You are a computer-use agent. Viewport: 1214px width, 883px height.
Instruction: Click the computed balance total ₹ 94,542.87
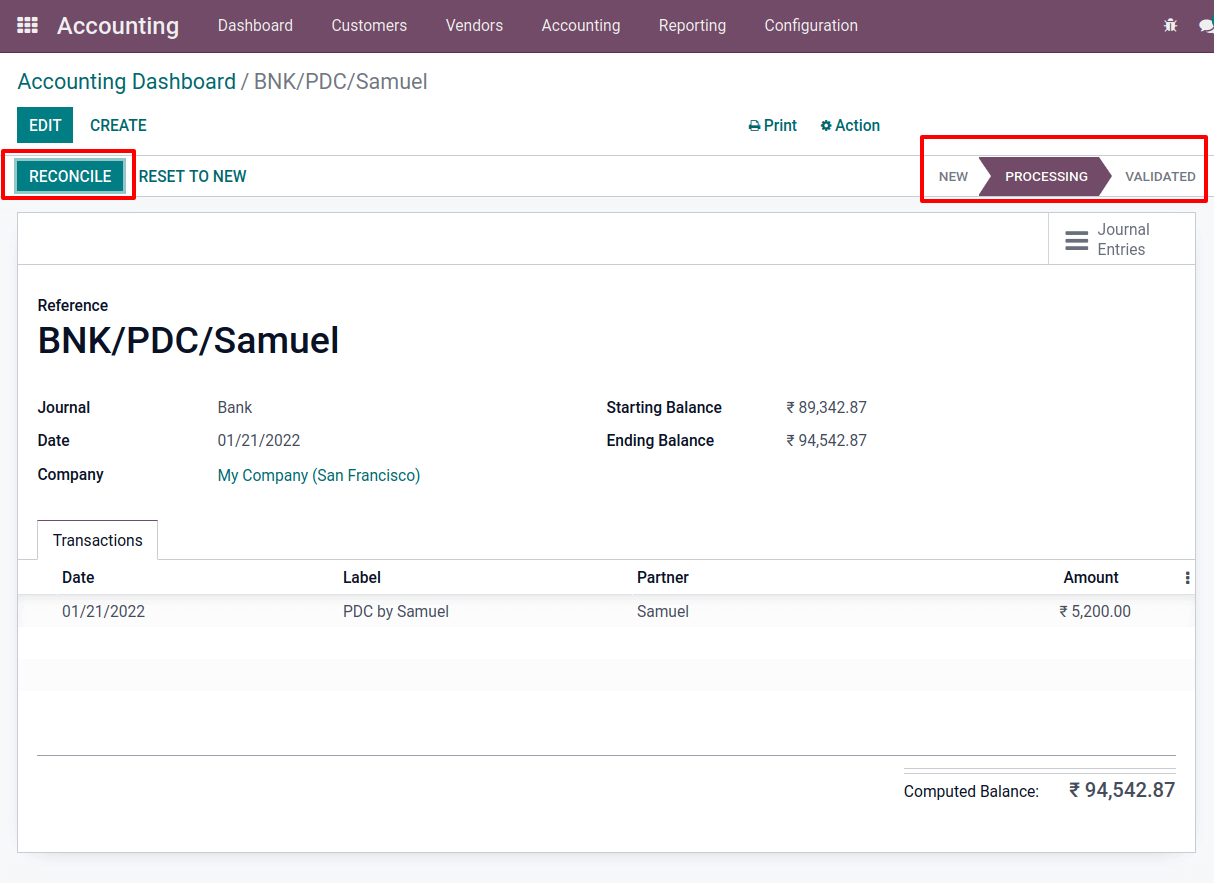coord(1122,790)
